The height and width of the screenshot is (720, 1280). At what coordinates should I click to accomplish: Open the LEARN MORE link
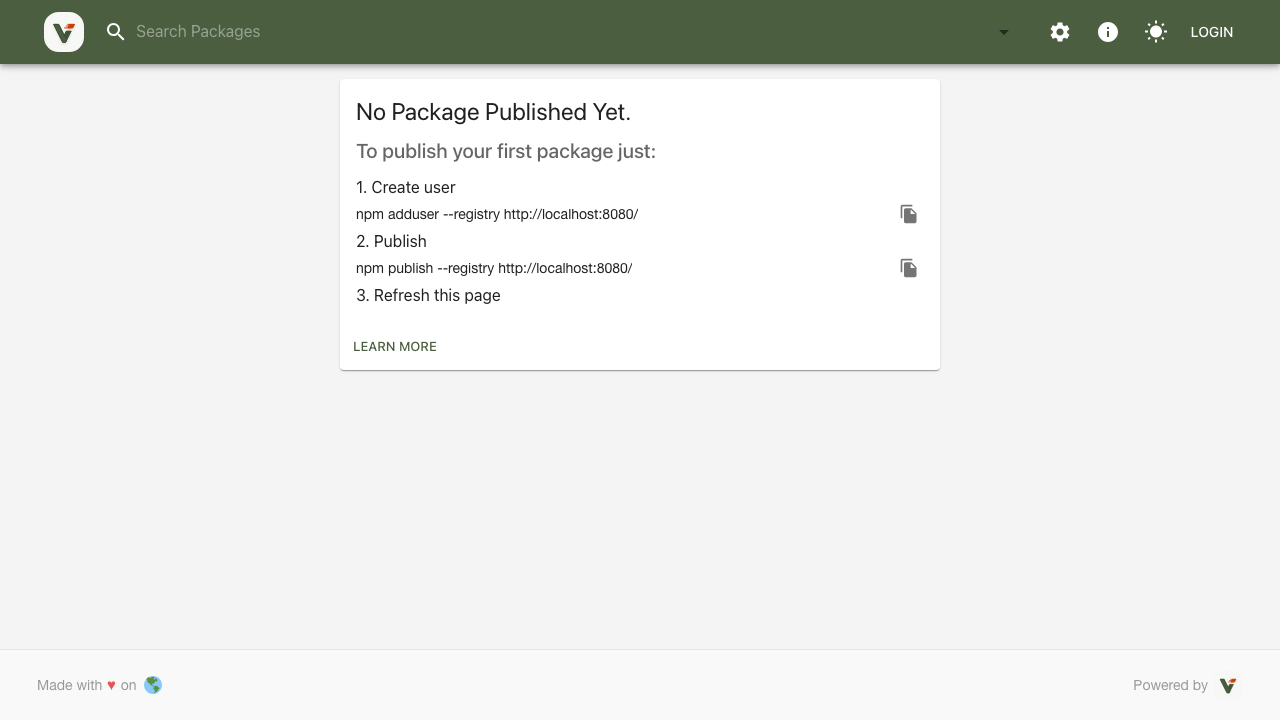click(395, 346)
